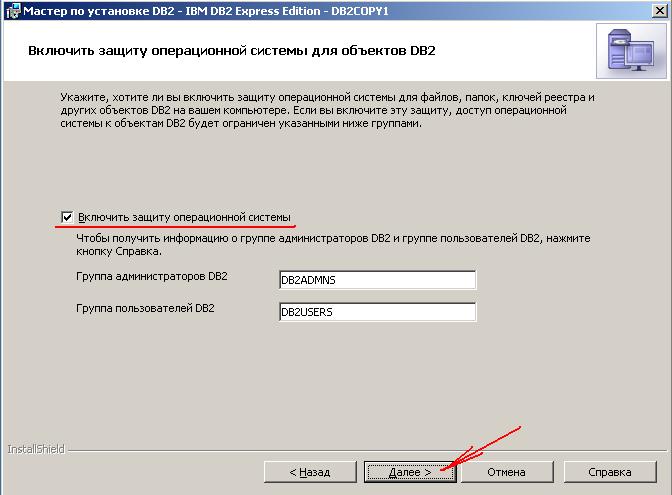The height and width of the screenshot is (495, 672).
Task: Cancel setup via 'Отмена' button
Action: 507,472
